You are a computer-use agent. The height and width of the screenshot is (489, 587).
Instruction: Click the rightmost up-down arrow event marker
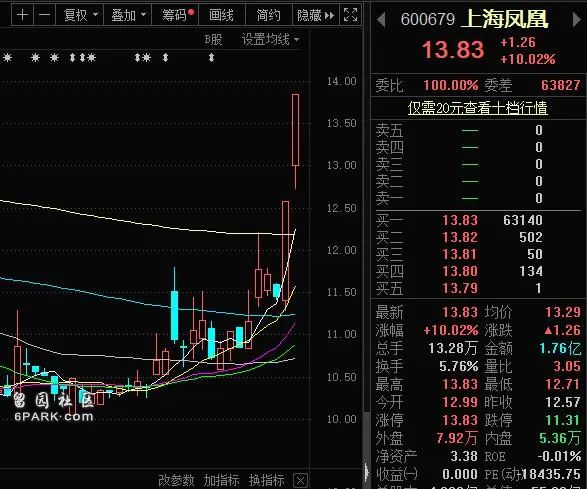click(212, 58)
